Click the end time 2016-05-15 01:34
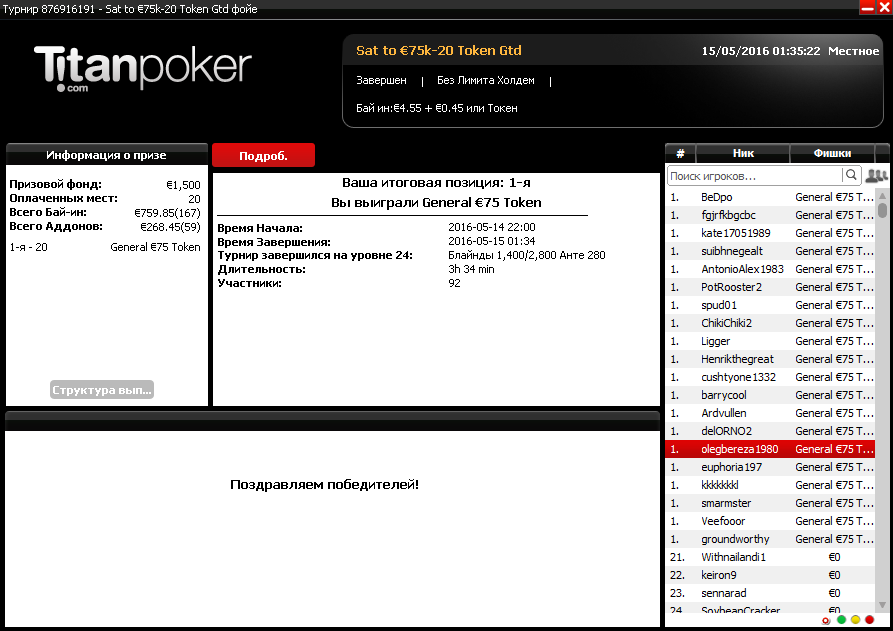893x631 pixels. 491,241
